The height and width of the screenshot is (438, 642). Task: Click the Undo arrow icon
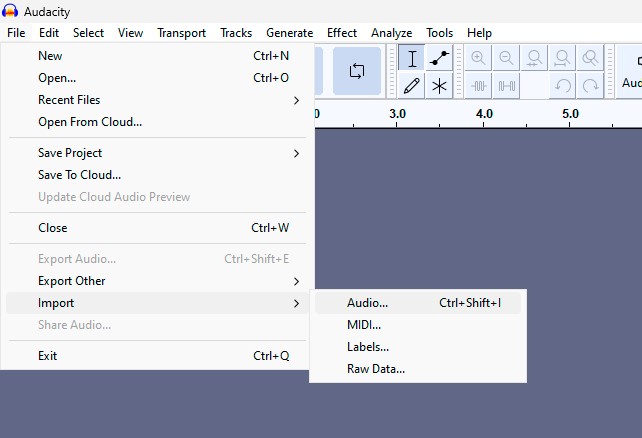[563, 86]
